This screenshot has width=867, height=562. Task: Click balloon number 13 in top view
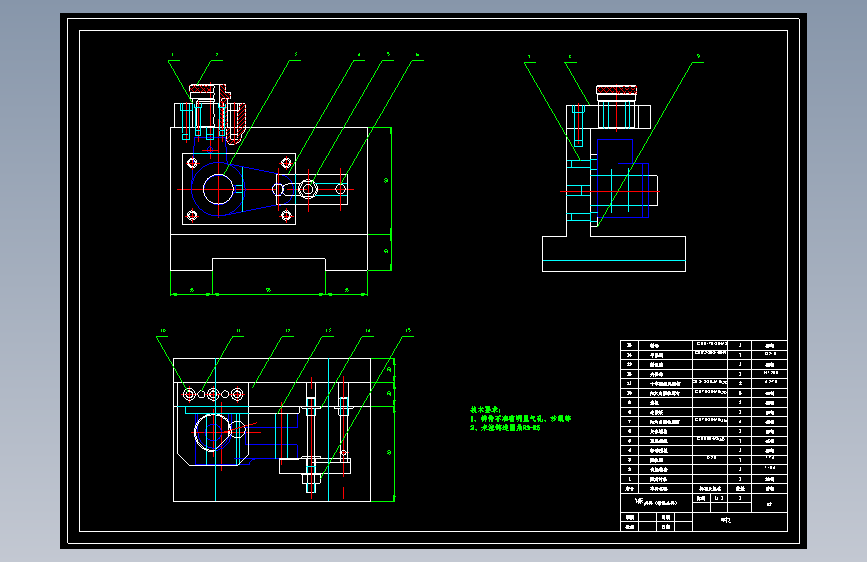(328, 330)
